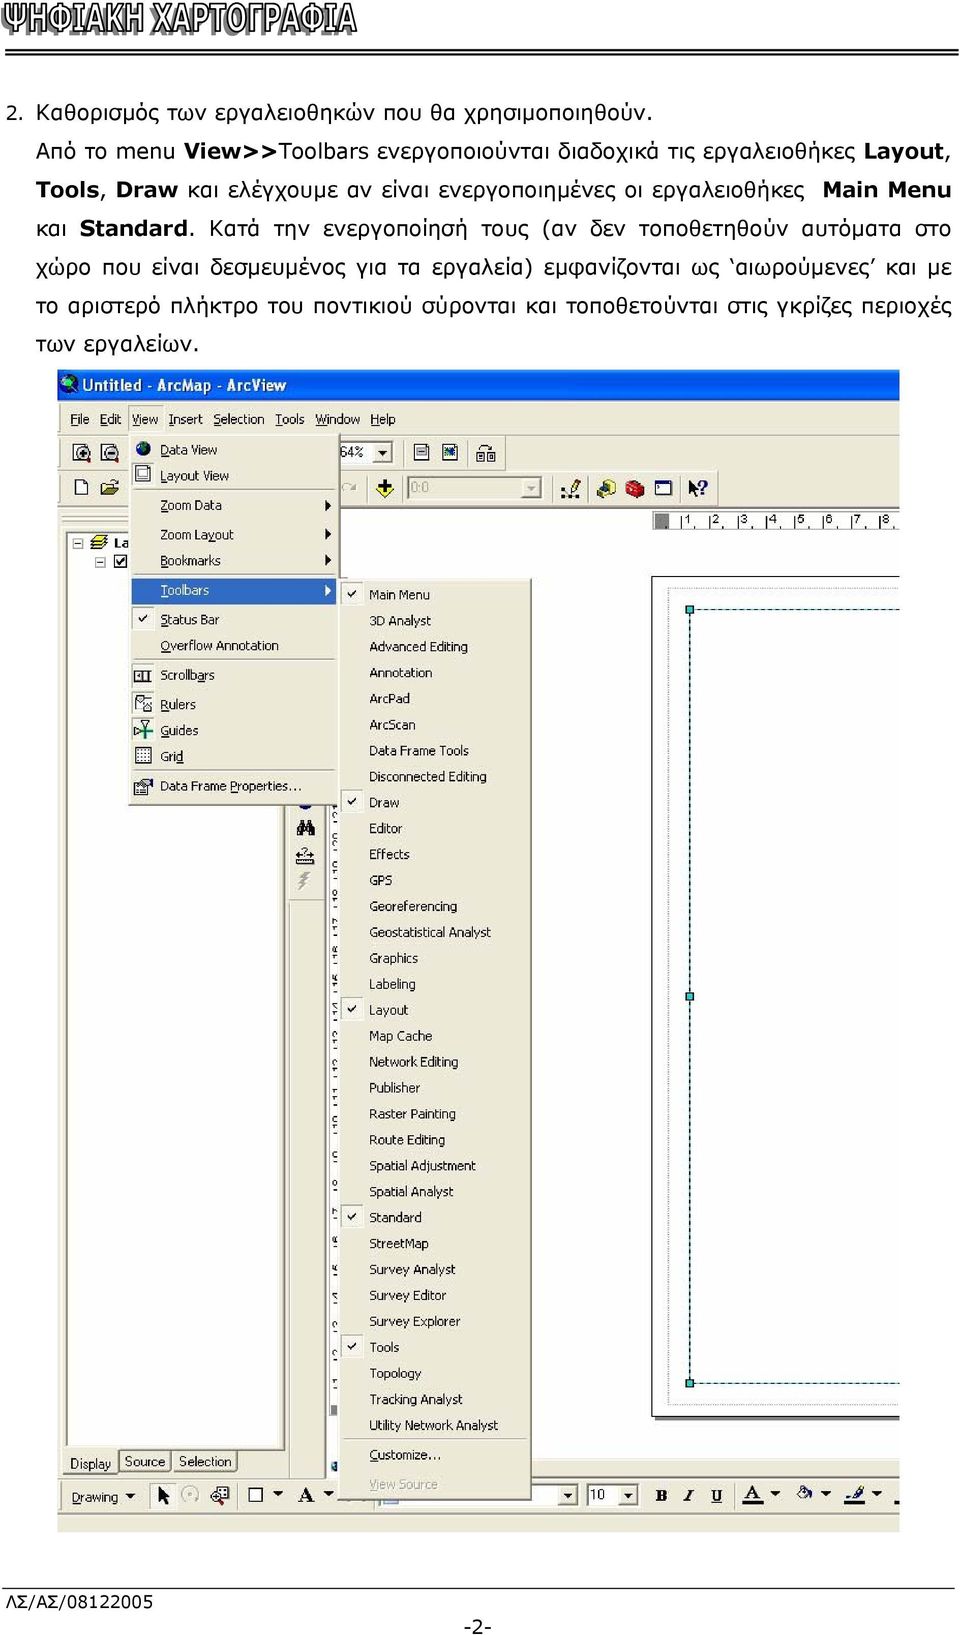Viewport: 960px width, 1635px height.
Task: Expand the Zoom Data submenu
Action: (x=233, y=505)
